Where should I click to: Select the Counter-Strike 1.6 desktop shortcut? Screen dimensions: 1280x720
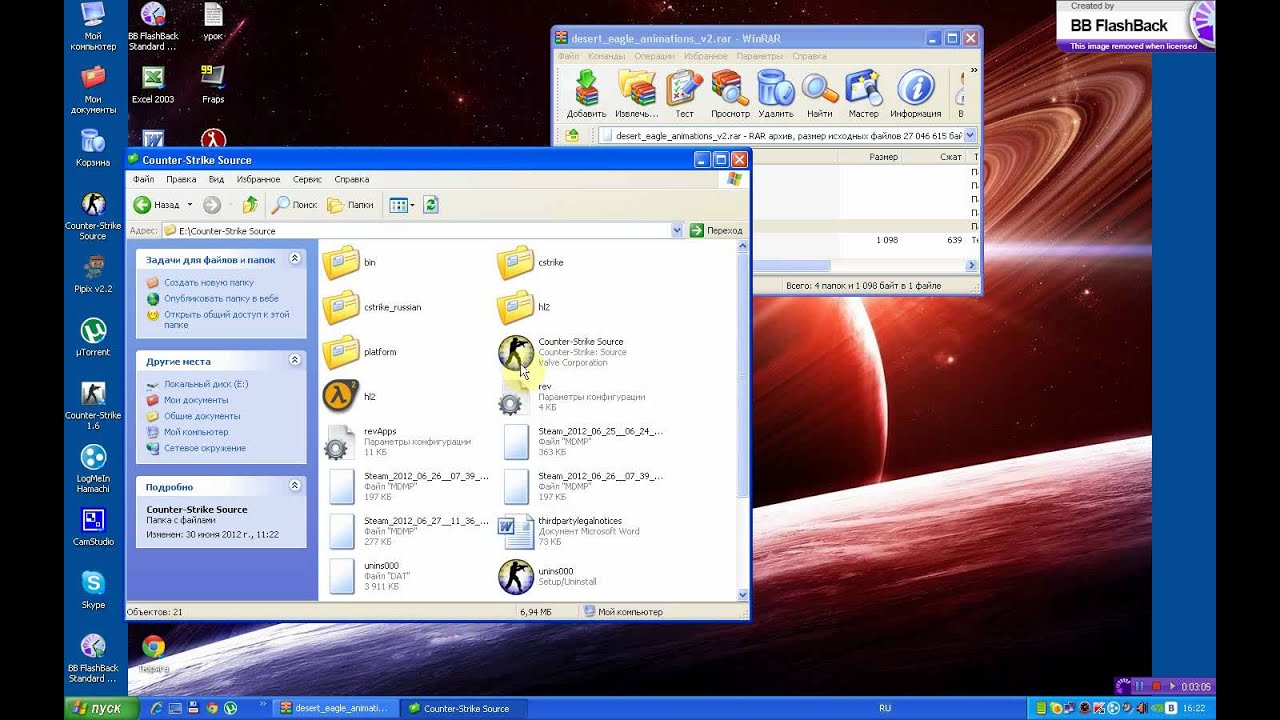click(x=93, y=405)
